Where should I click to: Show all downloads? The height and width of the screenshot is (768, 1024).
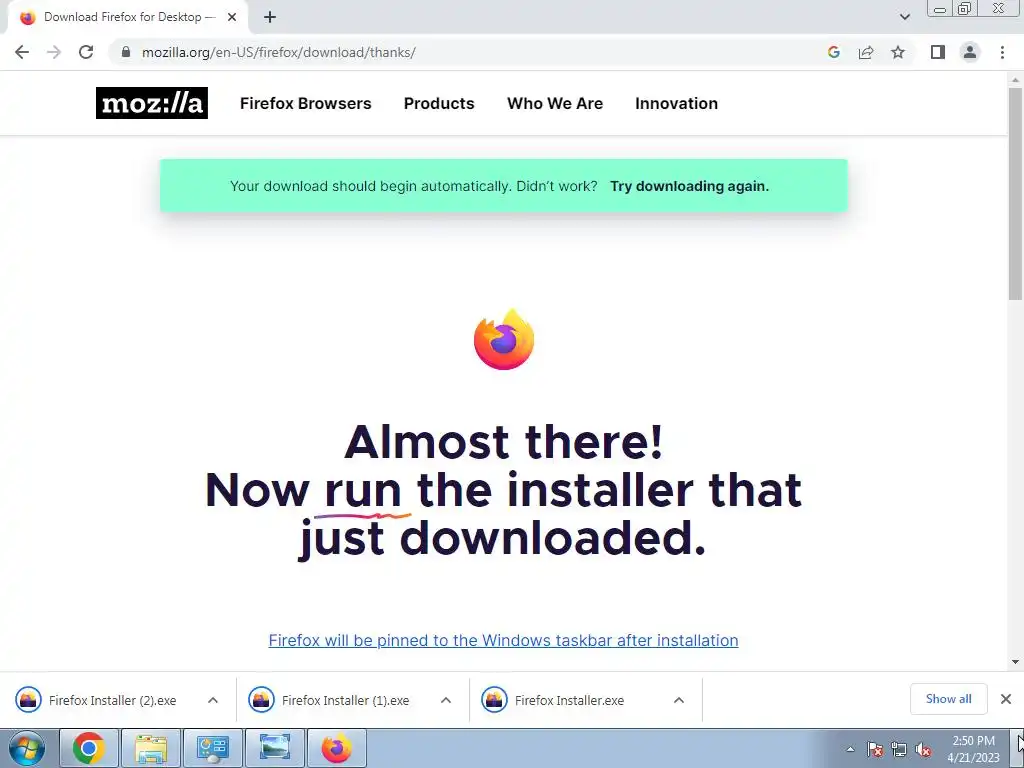tap(948, 699)
